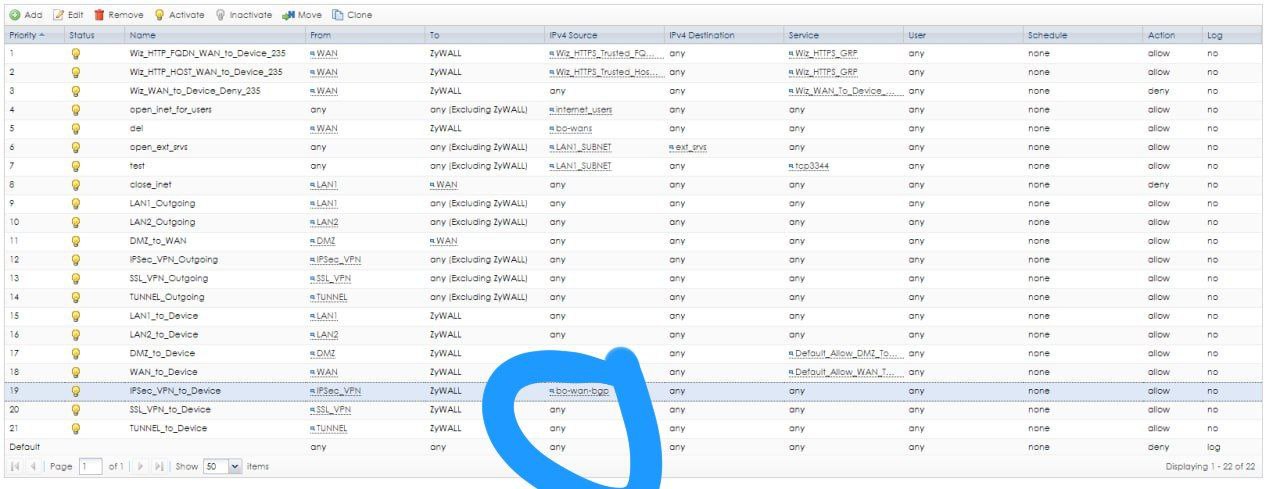1280x489 pixels.
Task: Click the Add rule toolbar button
Action: [27, 15]
